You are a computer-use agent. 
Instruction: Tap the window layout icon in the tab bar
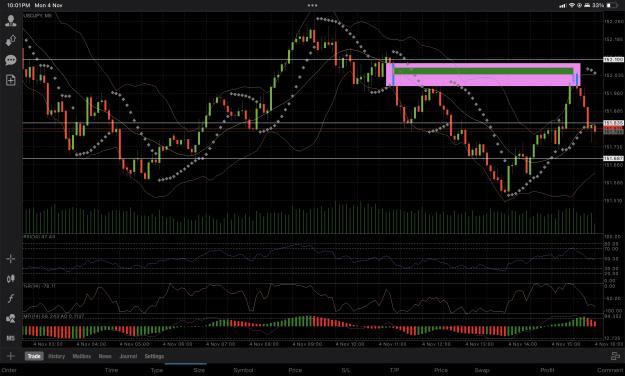pos(615,356)
